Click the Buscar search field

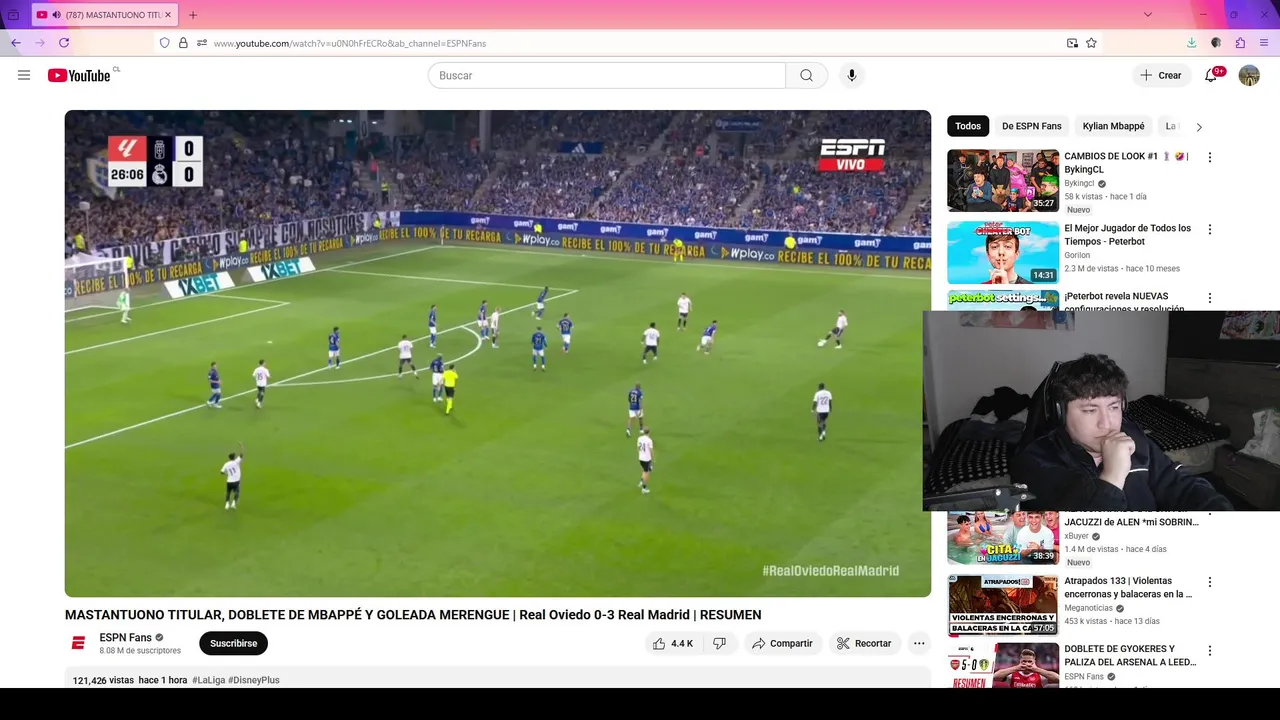tap(607, 75)
